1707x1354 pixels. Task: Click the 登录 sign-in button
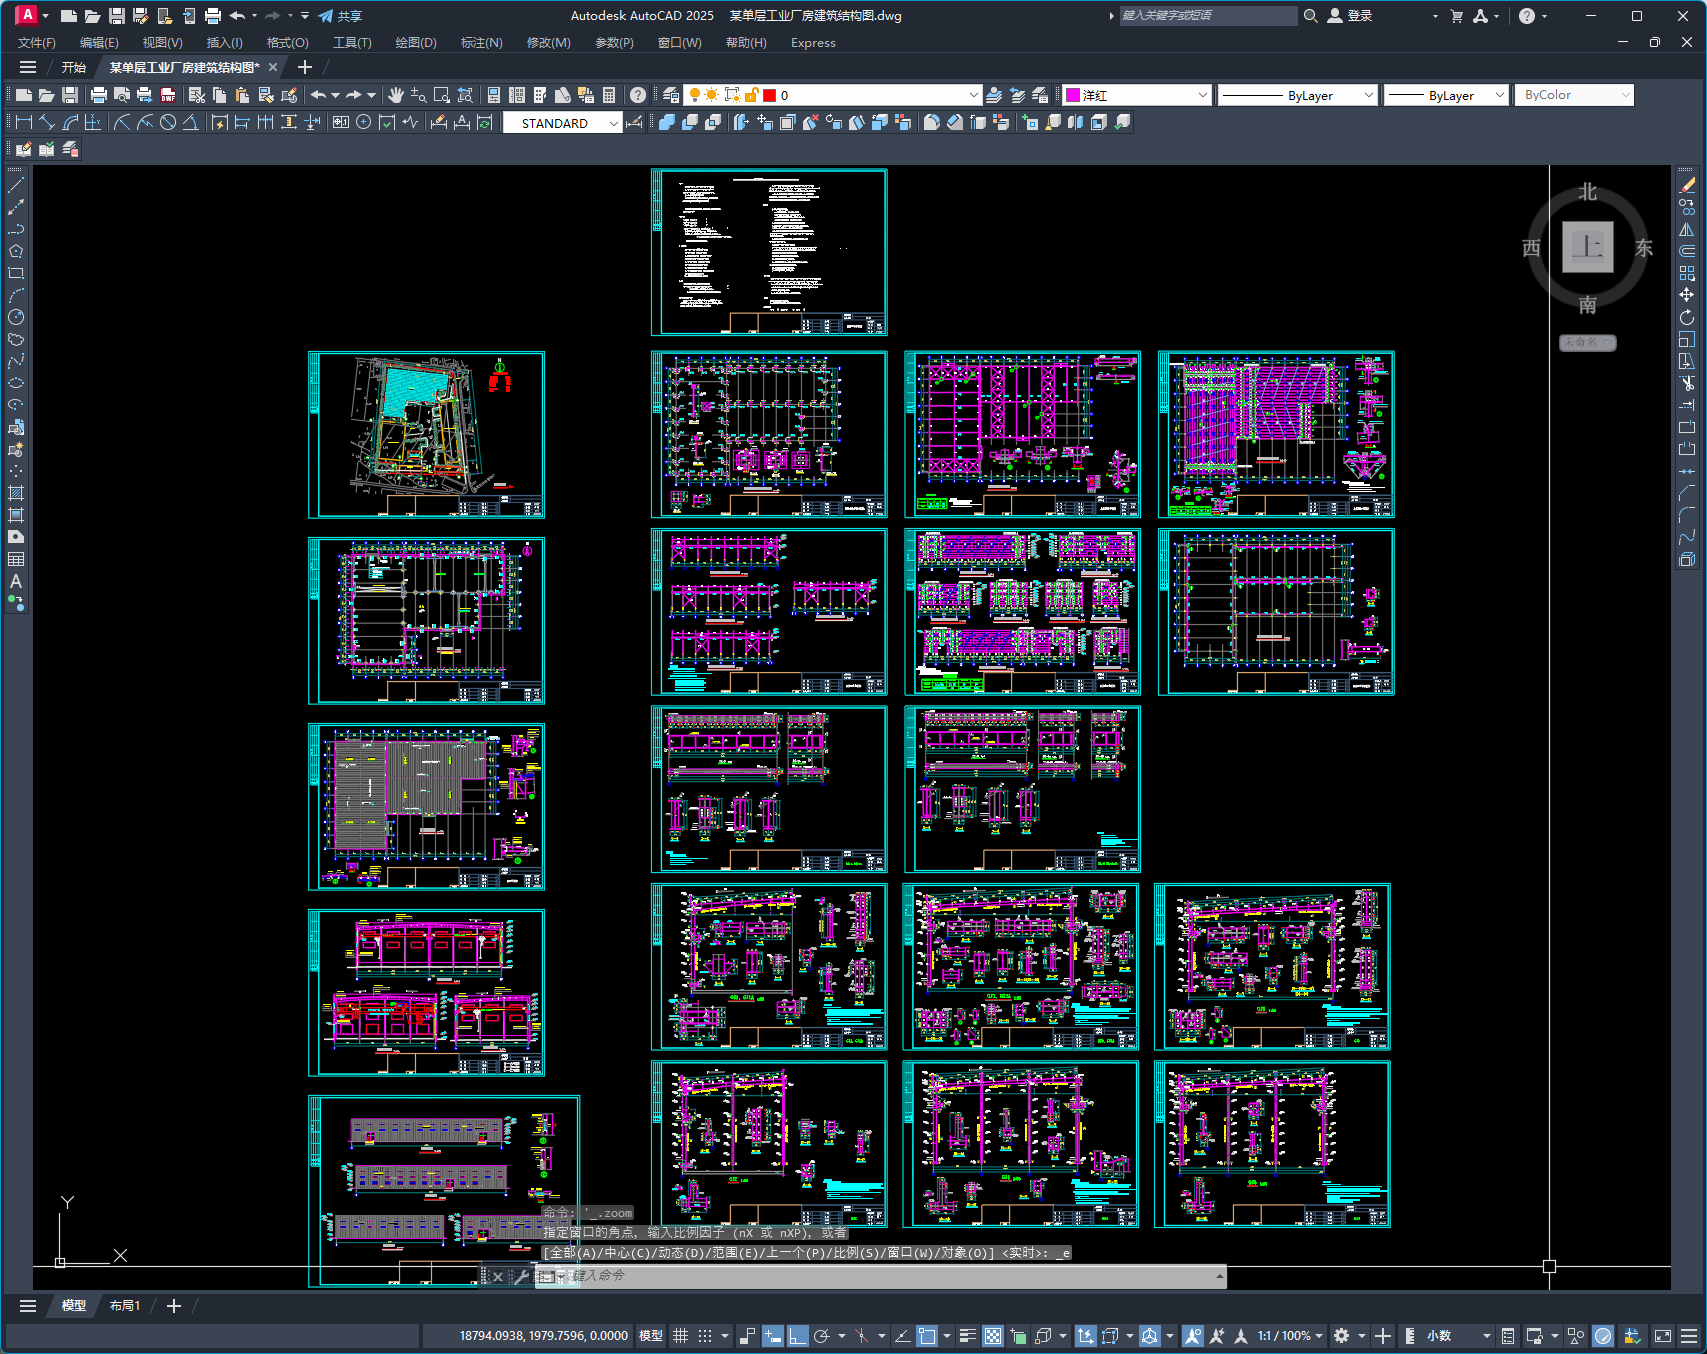click(1350, 16)
